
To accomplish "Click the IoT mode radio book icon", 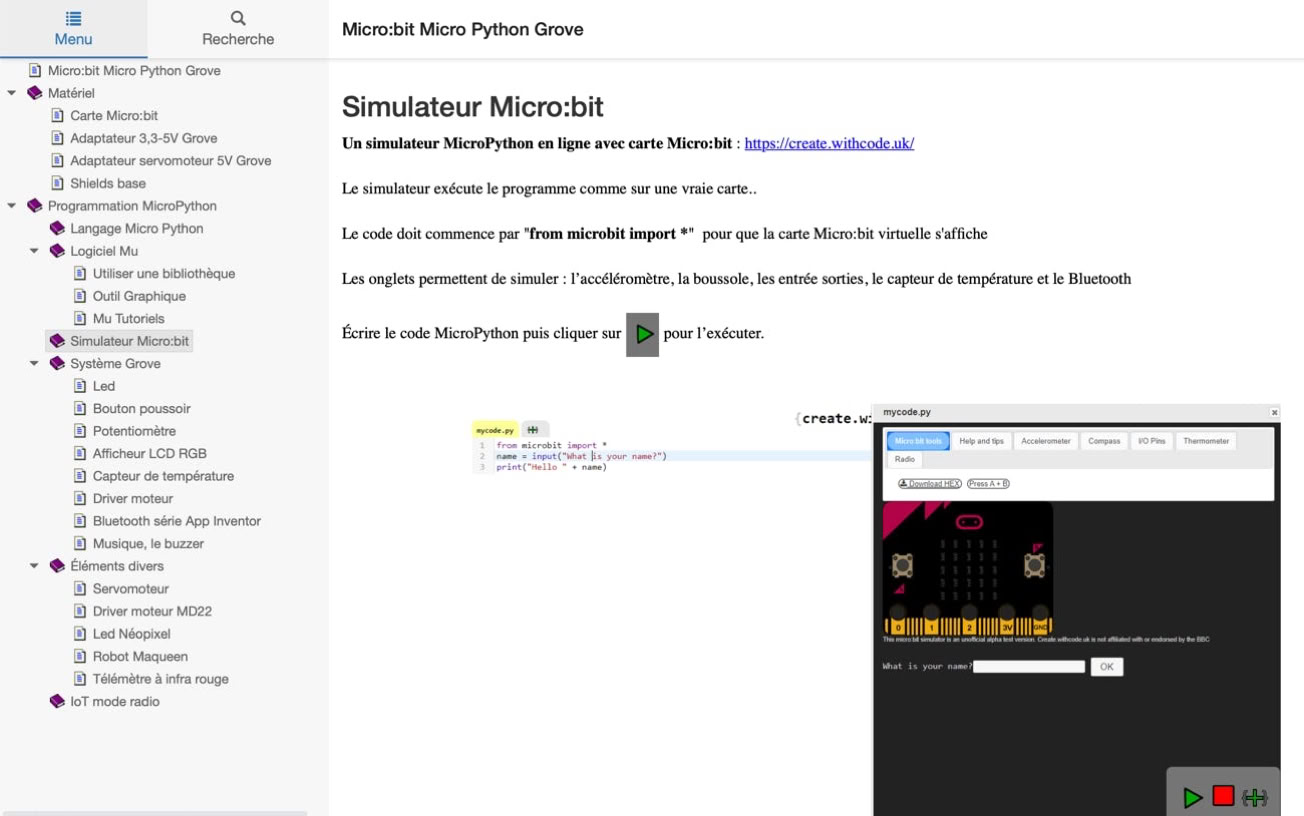I will 57,702.
